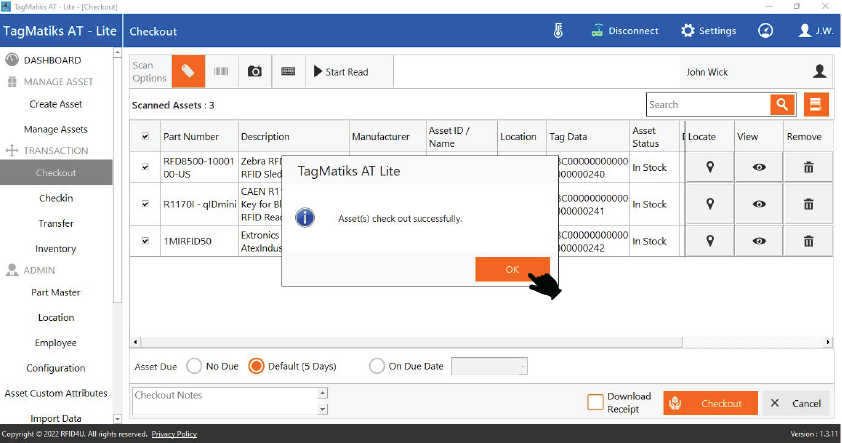Select the keyboard entry scan option icon
The width and height of the screenshot is (842, 443).
[x=288, y=72]
